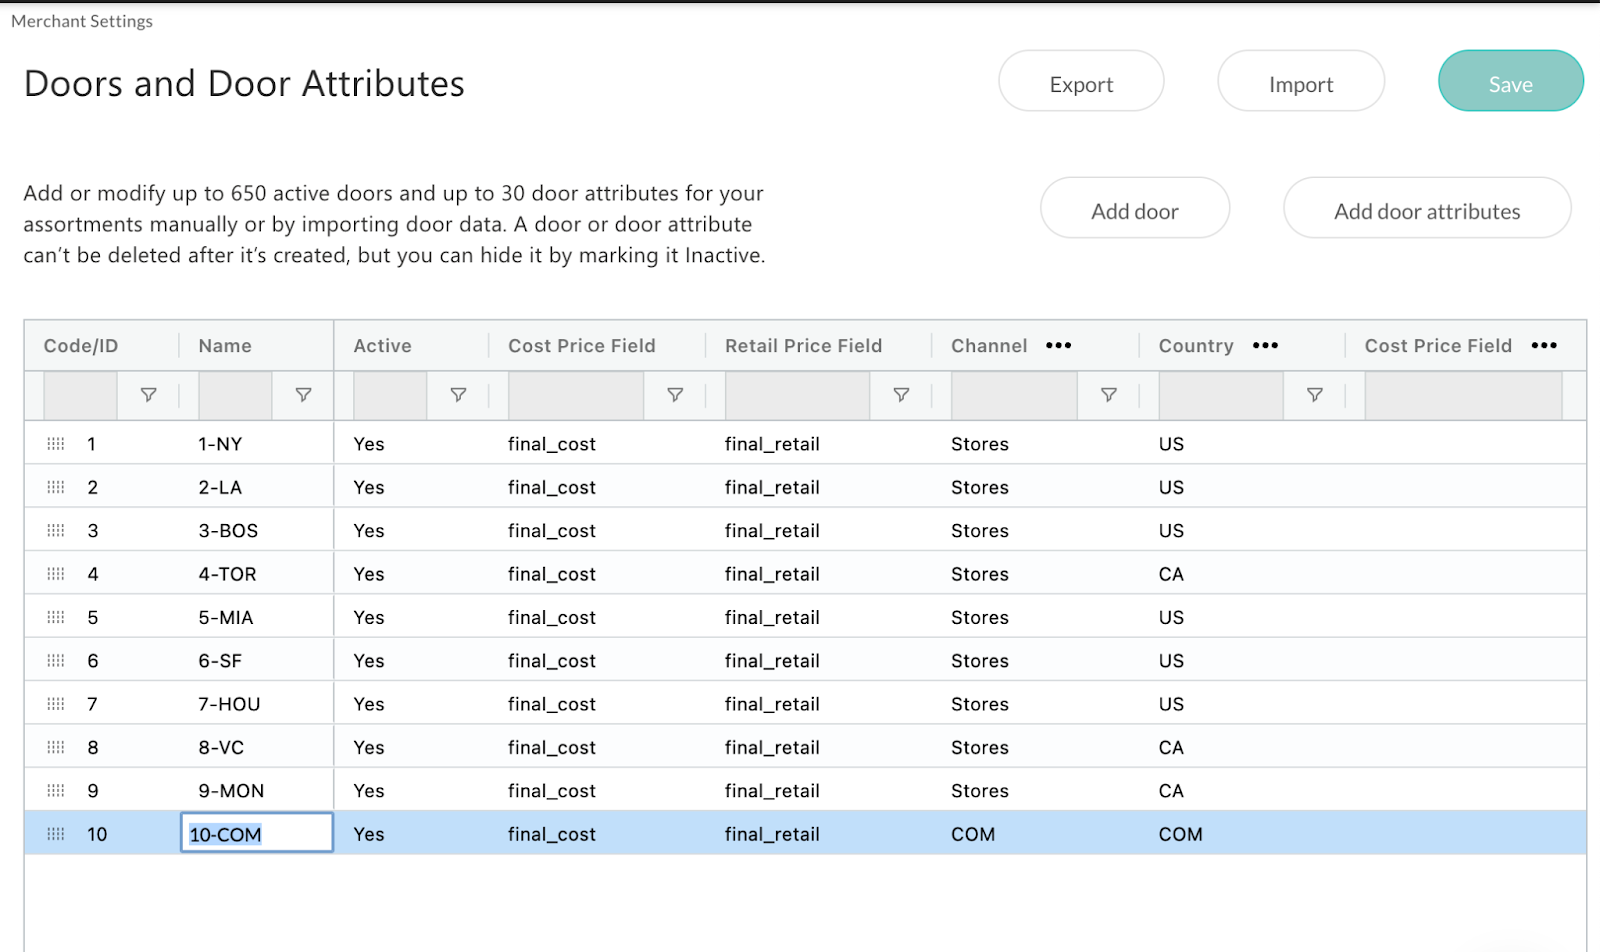Open the first Cost Price Field filter icon
1600x952 pixels.
pos(675,395)
